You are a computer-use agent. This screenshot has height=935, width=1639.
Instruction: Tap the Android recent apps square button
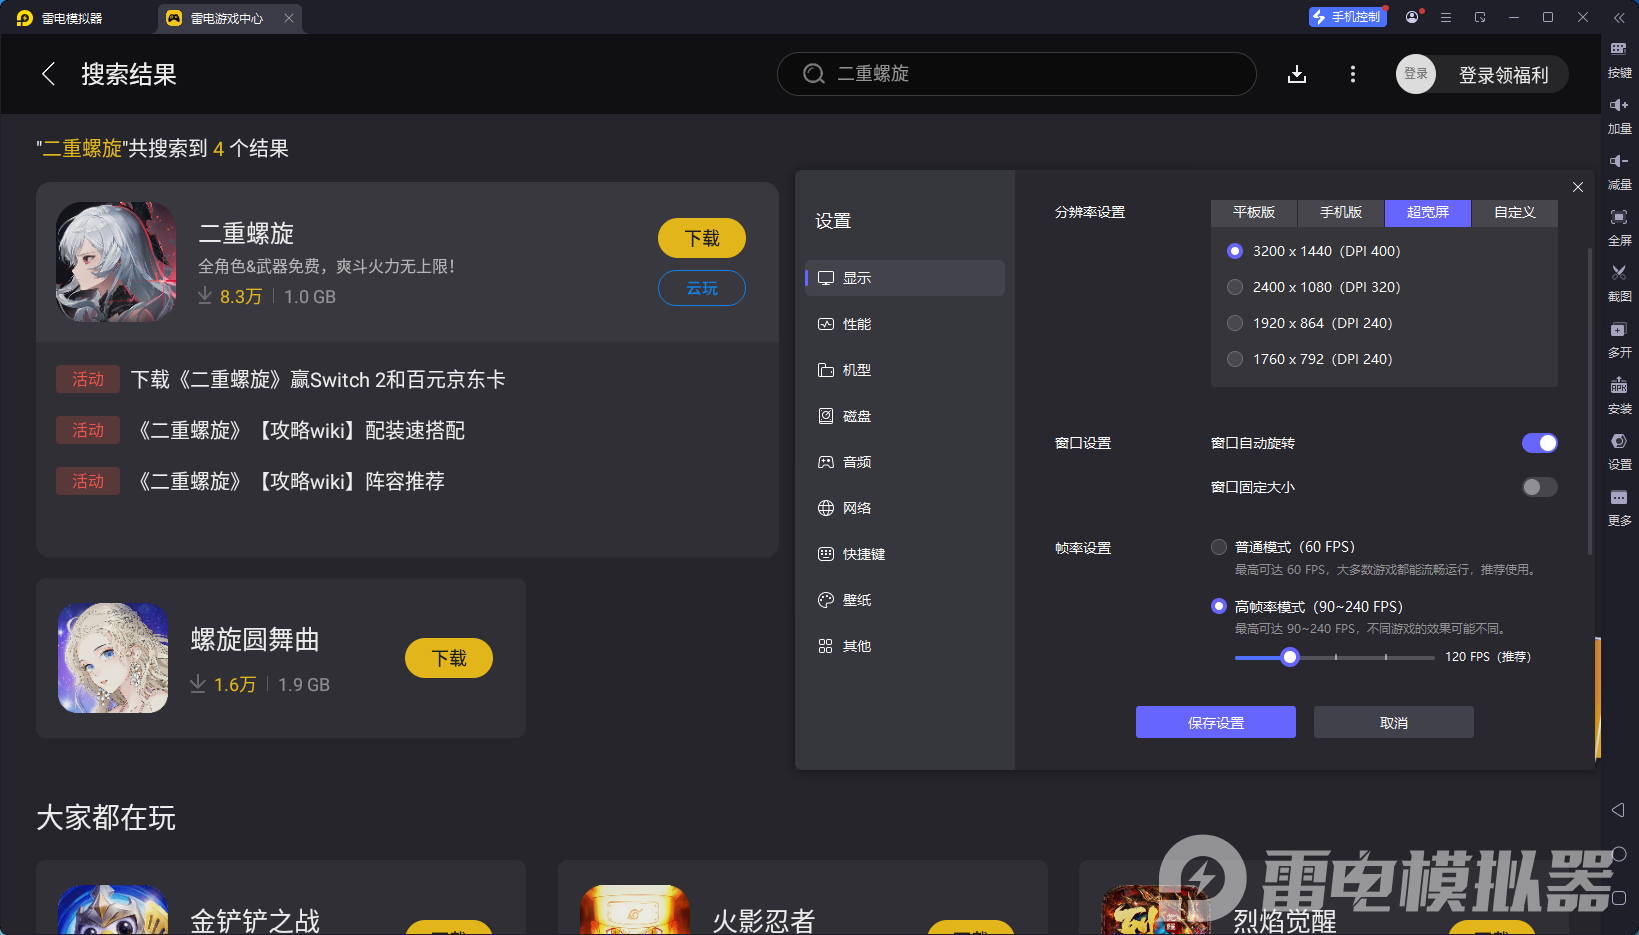(x=1619, y=898)
